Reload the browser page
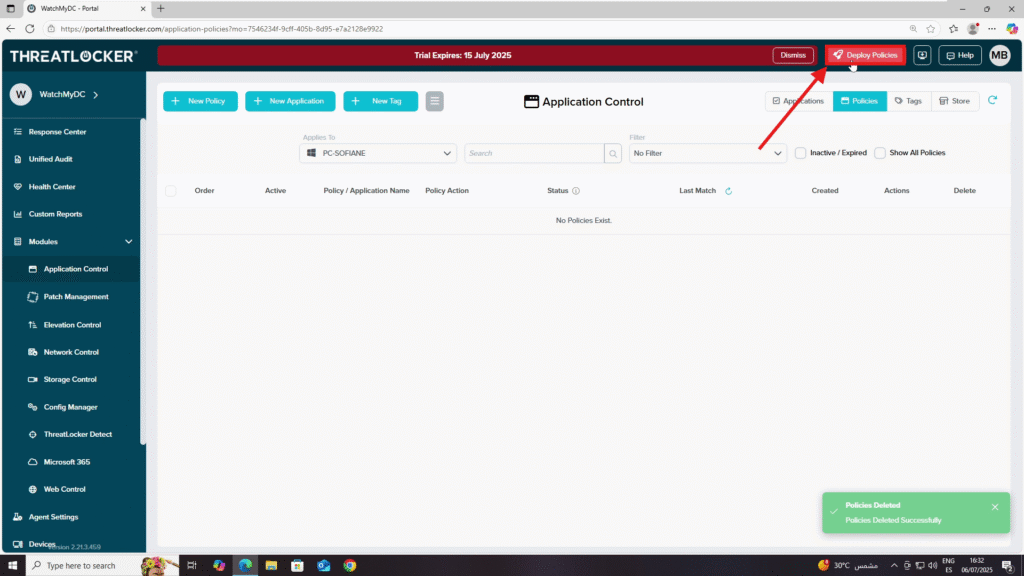 click(x=29, y=29)
